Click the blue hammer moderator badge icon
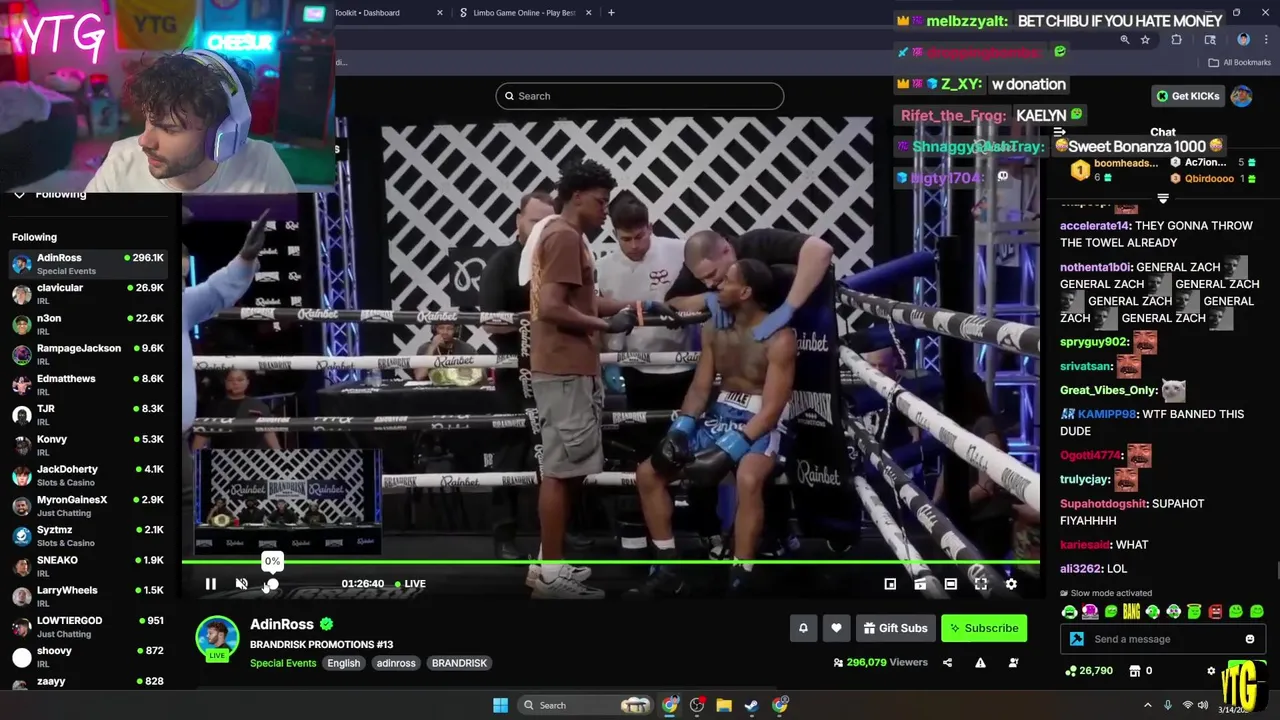The image size is (1280, 720). [x=1076, y=639]
